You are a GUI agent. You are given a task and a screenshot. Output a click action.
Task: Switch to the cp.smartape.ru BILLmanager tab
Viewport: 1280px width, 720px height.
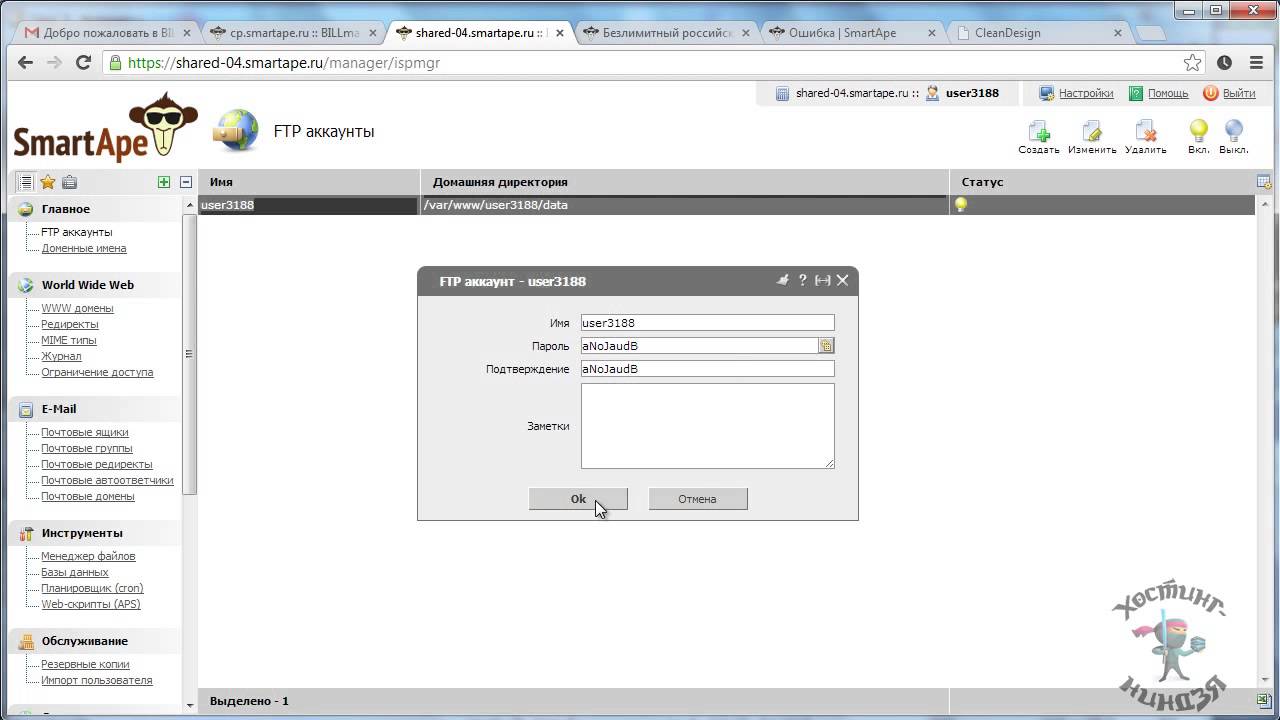pos(294,32)
